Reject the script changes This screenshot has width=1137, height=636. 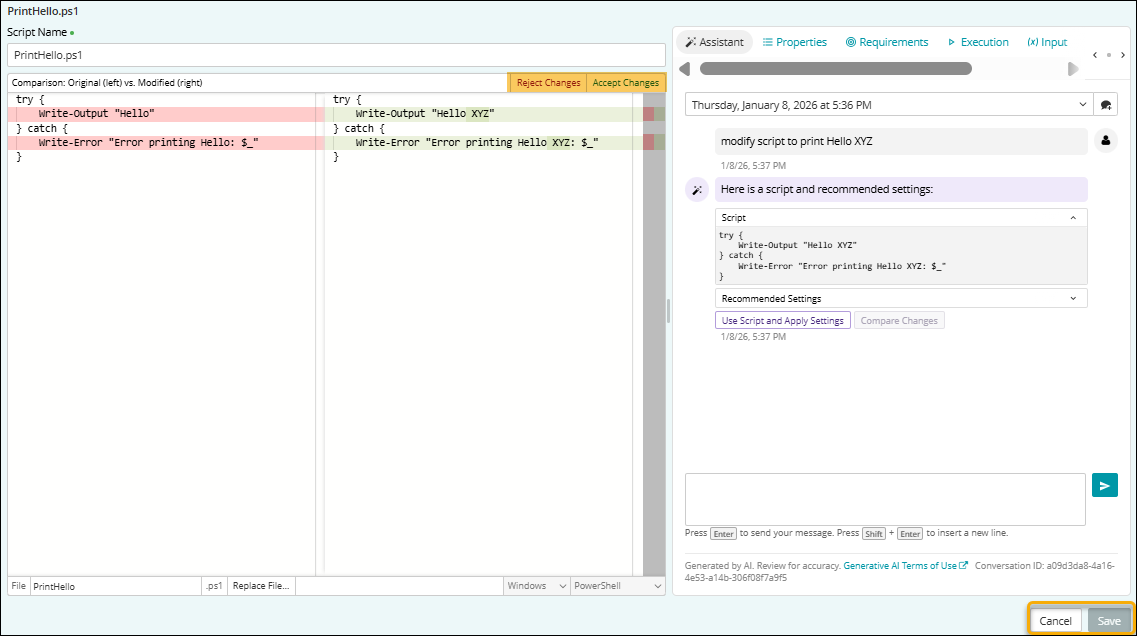click(548, 83)
